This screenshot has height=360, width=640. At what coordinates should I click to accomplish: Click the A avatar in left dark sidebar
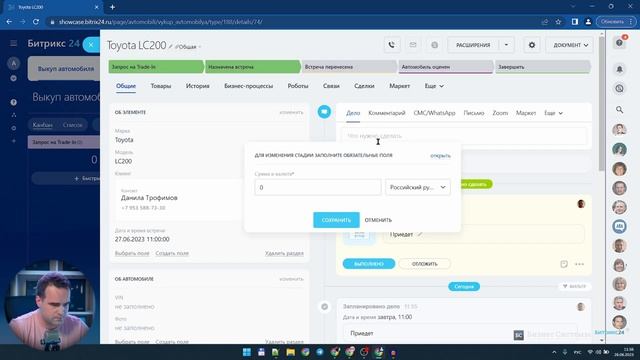click(13, 63)
